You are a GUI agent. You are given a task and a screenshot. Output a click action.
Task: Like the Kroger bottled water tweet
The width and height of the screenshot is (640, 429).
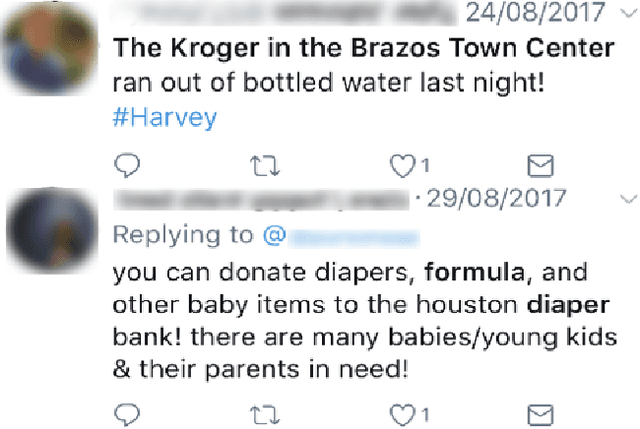(403, 165)
